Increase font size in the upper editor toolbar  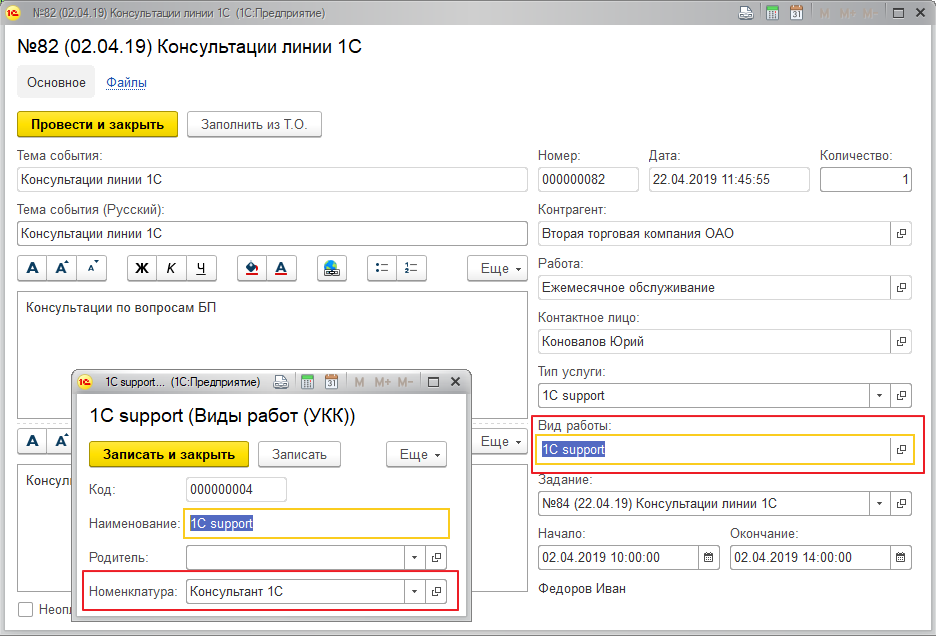tap(62, 269)
